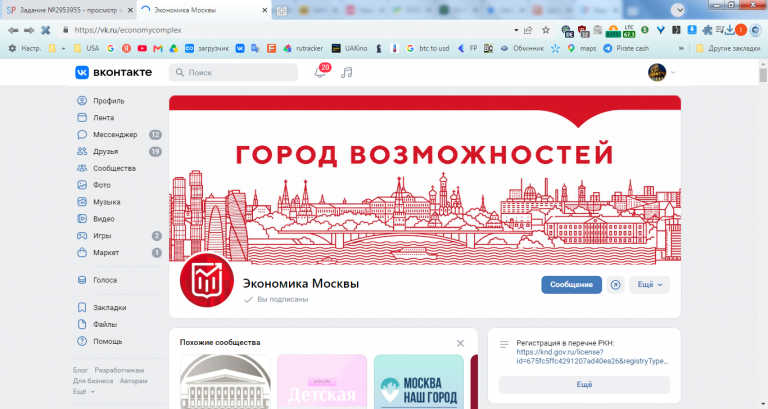The image size is (768, 409).
Task: Open Мессенджер in the sidebar
Action: (119, 135)
